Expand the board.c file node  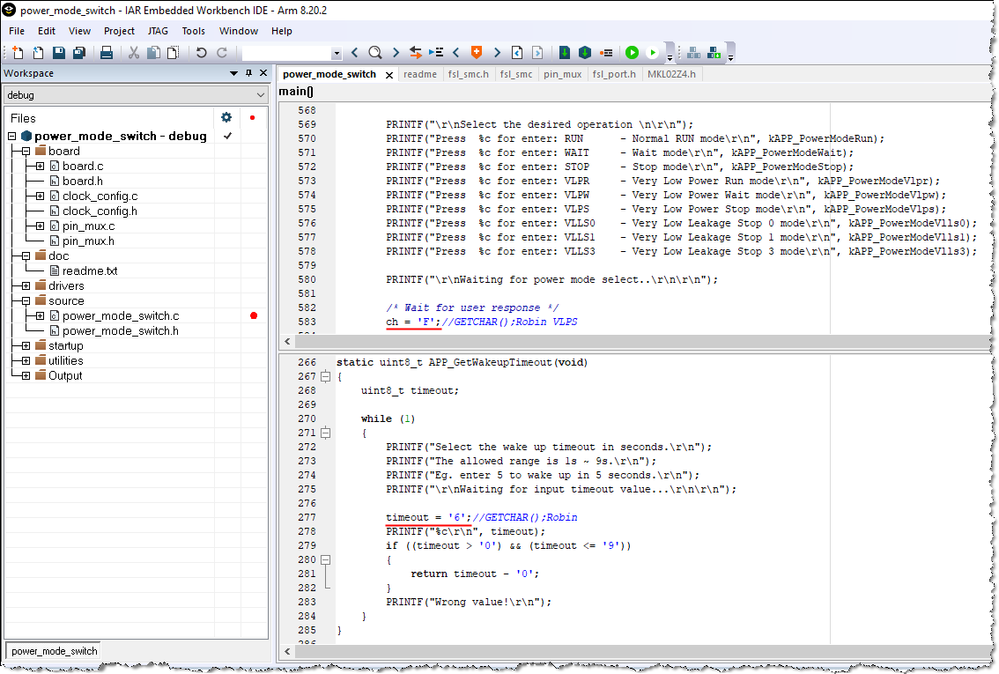click(40, 166)
